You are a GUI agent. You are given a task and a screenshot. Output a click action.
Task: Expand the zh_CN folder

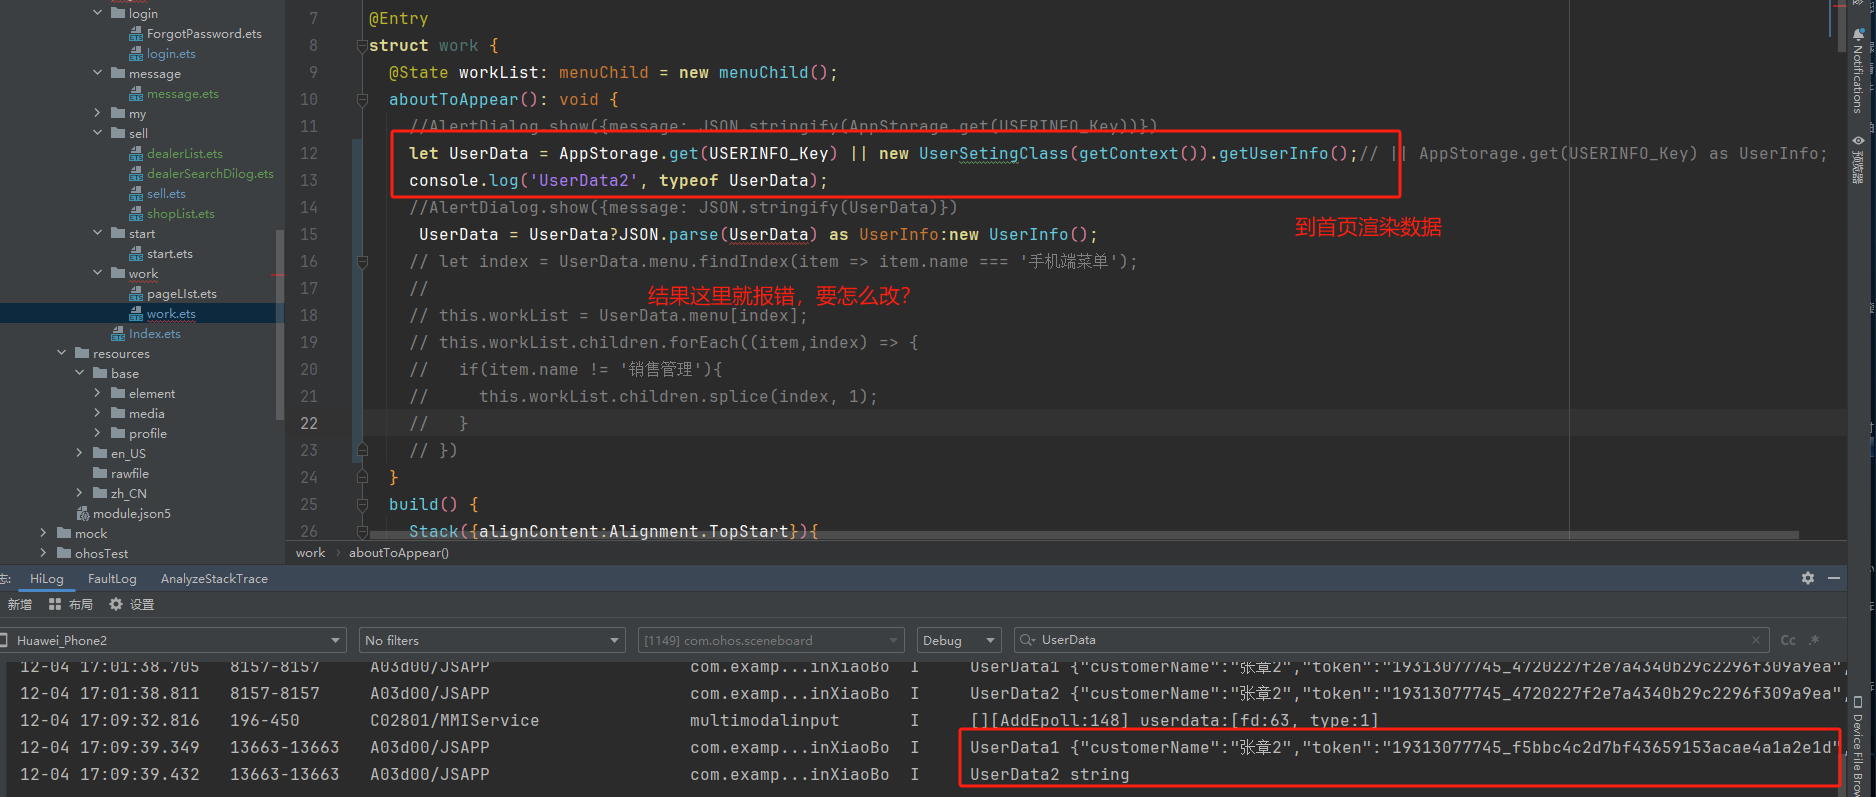pyautogui.click(x=79, y=493)
